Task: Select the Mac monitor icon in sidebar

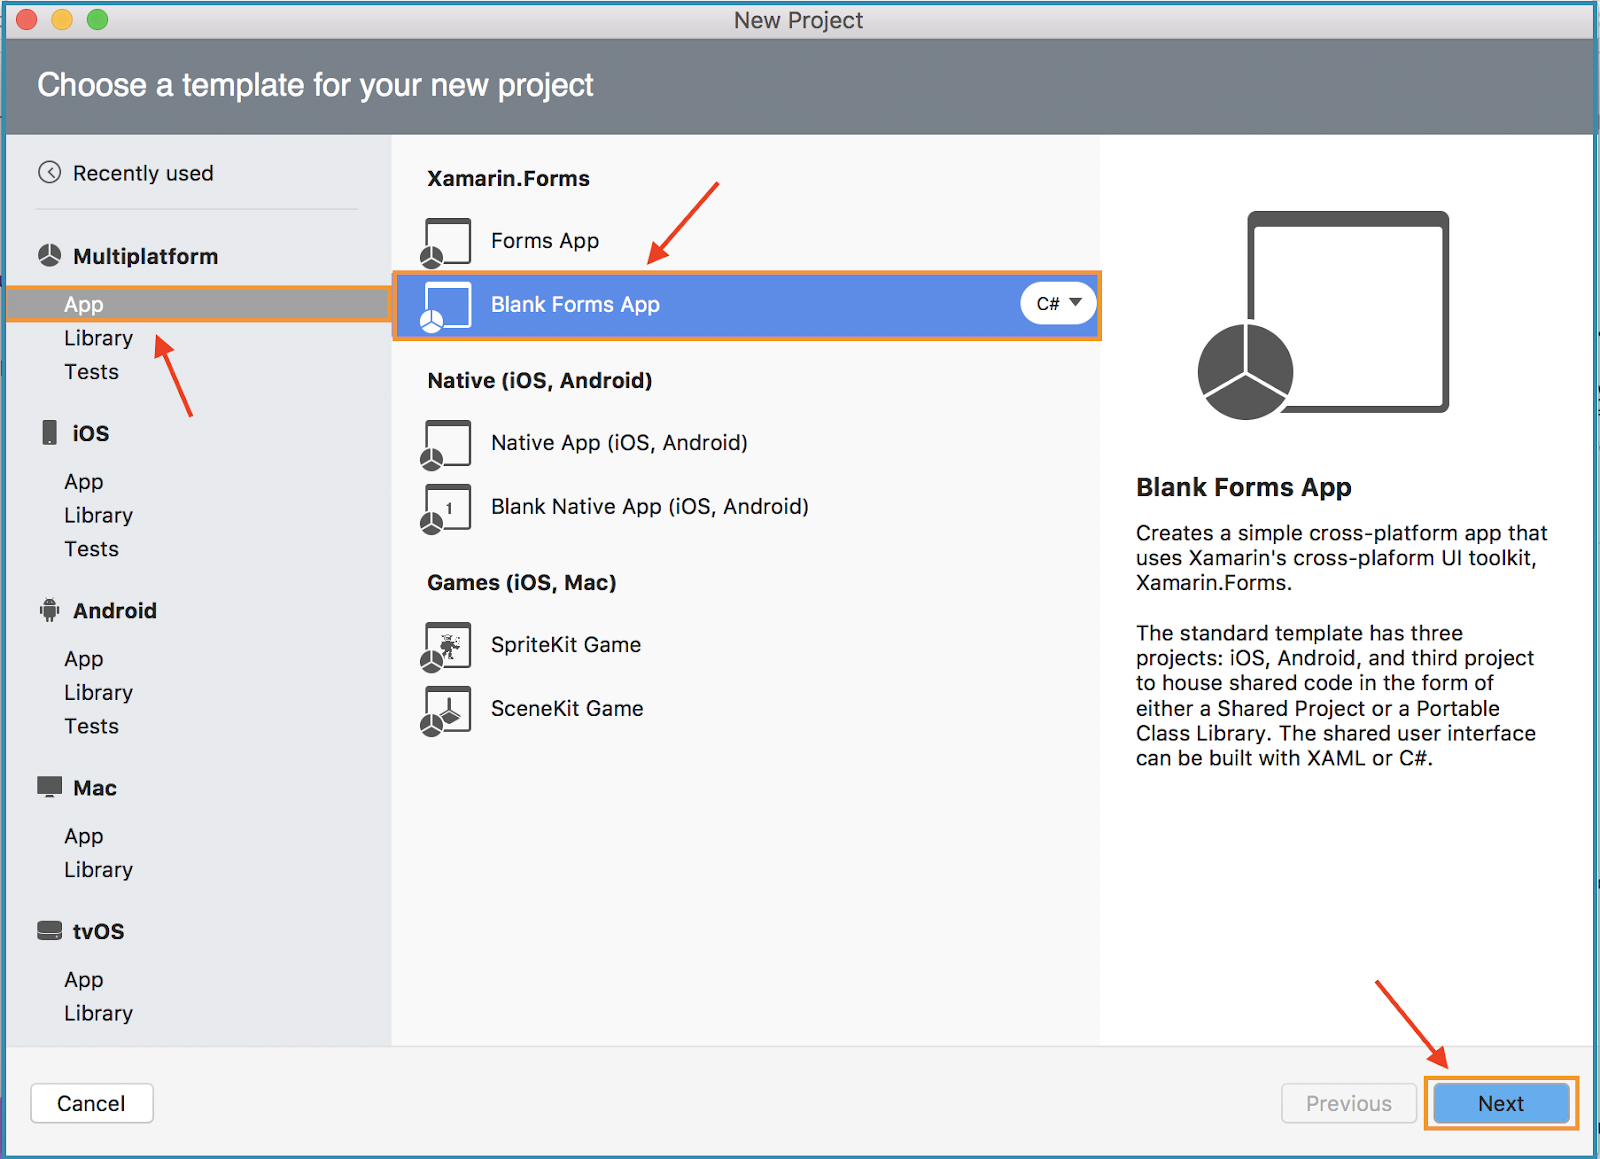Action: point(47,787)
